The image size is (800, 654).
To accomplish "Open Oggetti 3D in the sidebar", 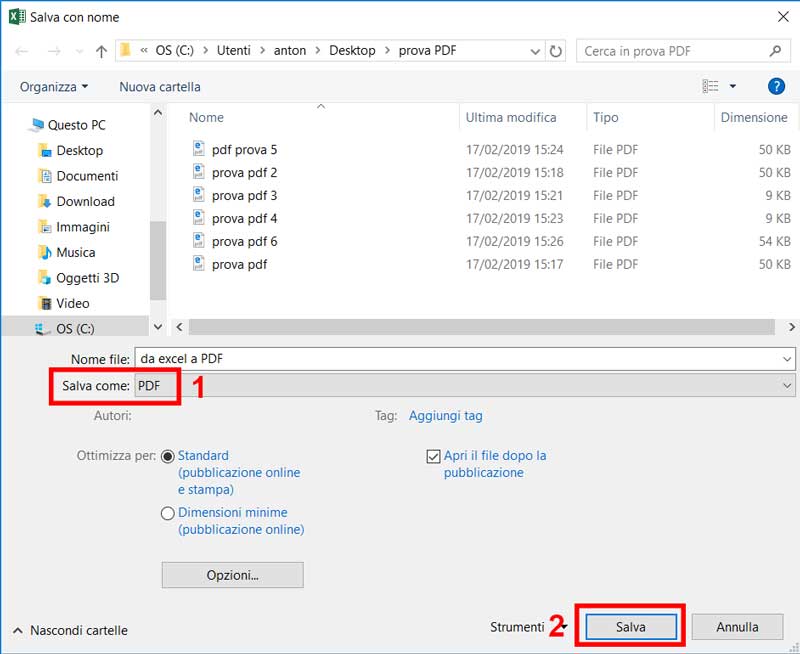I will tap(87, 278).
